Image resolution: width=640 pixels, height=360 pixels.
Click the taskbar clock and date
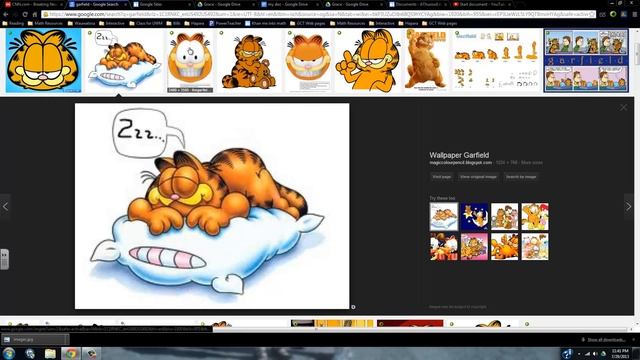click(x=620, y=354)
